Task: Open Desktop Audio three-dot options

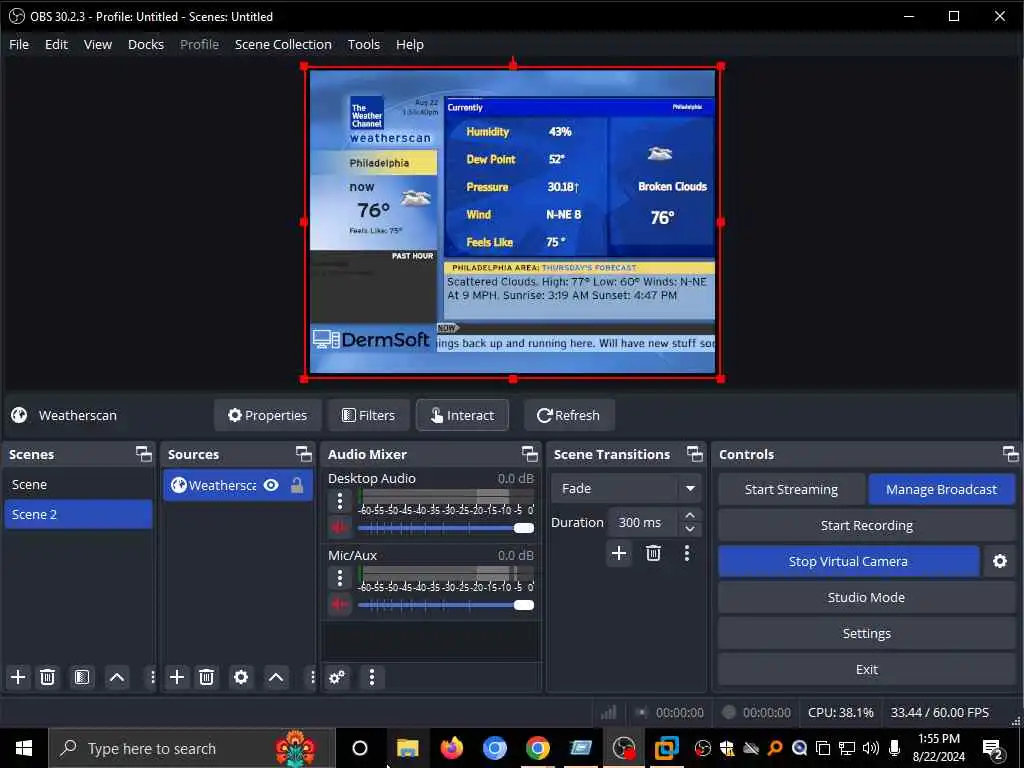Action: click(x=340, y=502)
